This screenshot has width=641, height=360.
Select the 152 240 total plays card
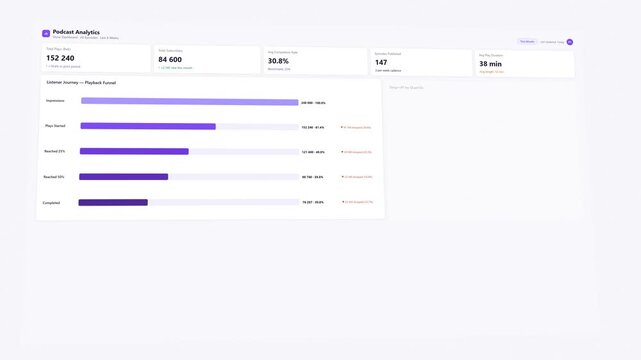click(x=96, y=58)
